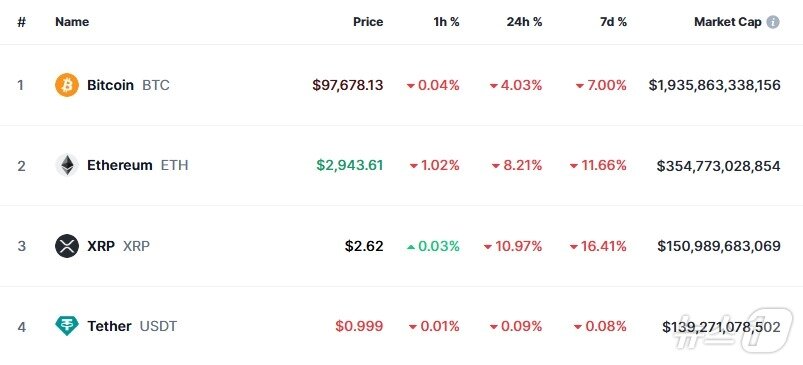Click the orange Bitcoin logo icon

click(67, 85)
